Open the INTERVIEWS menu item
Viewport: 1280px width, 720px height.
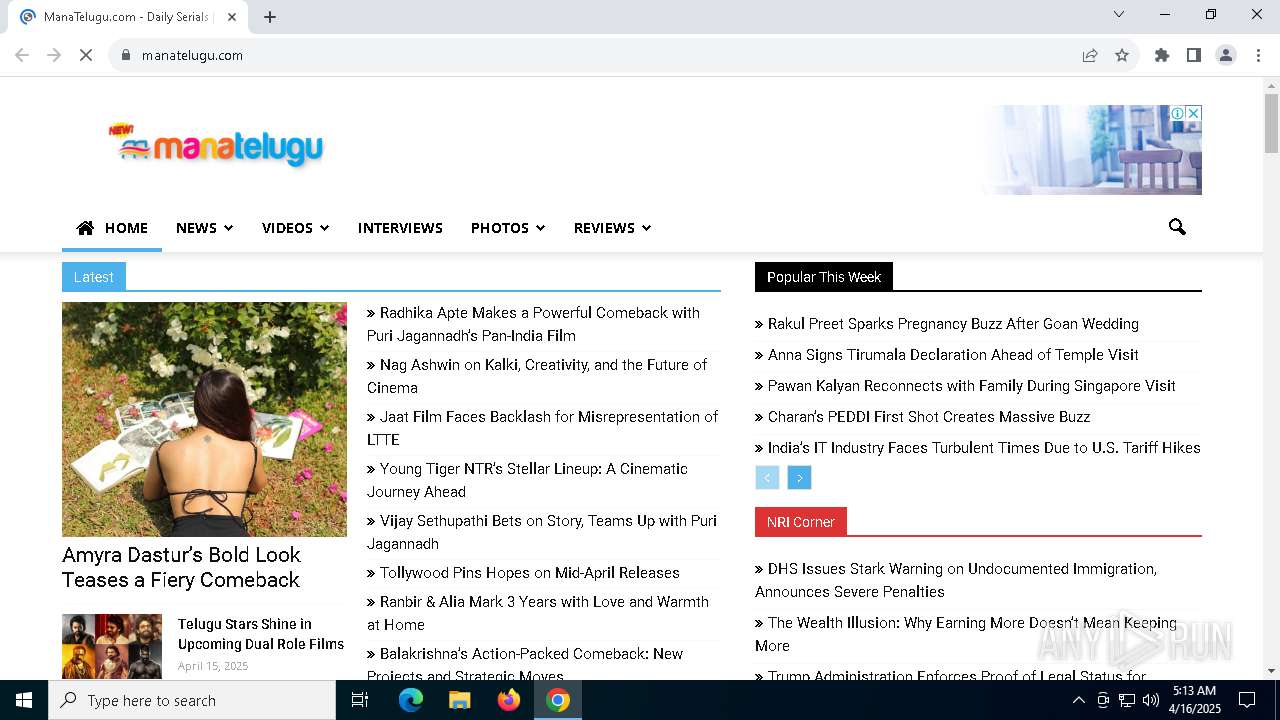[x=400, y=228]
